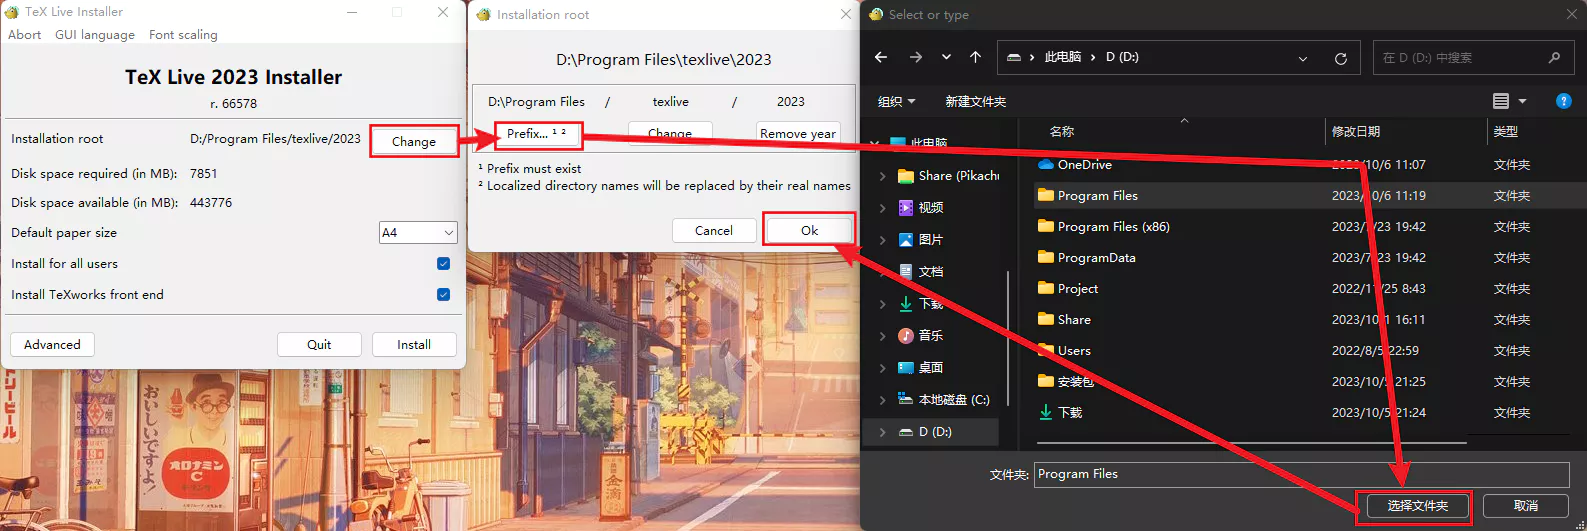This screenshot has width=1587, height=531.
Task: Select the ProgramData folder
Action: pyautogui.click(x=1096, y=258)
